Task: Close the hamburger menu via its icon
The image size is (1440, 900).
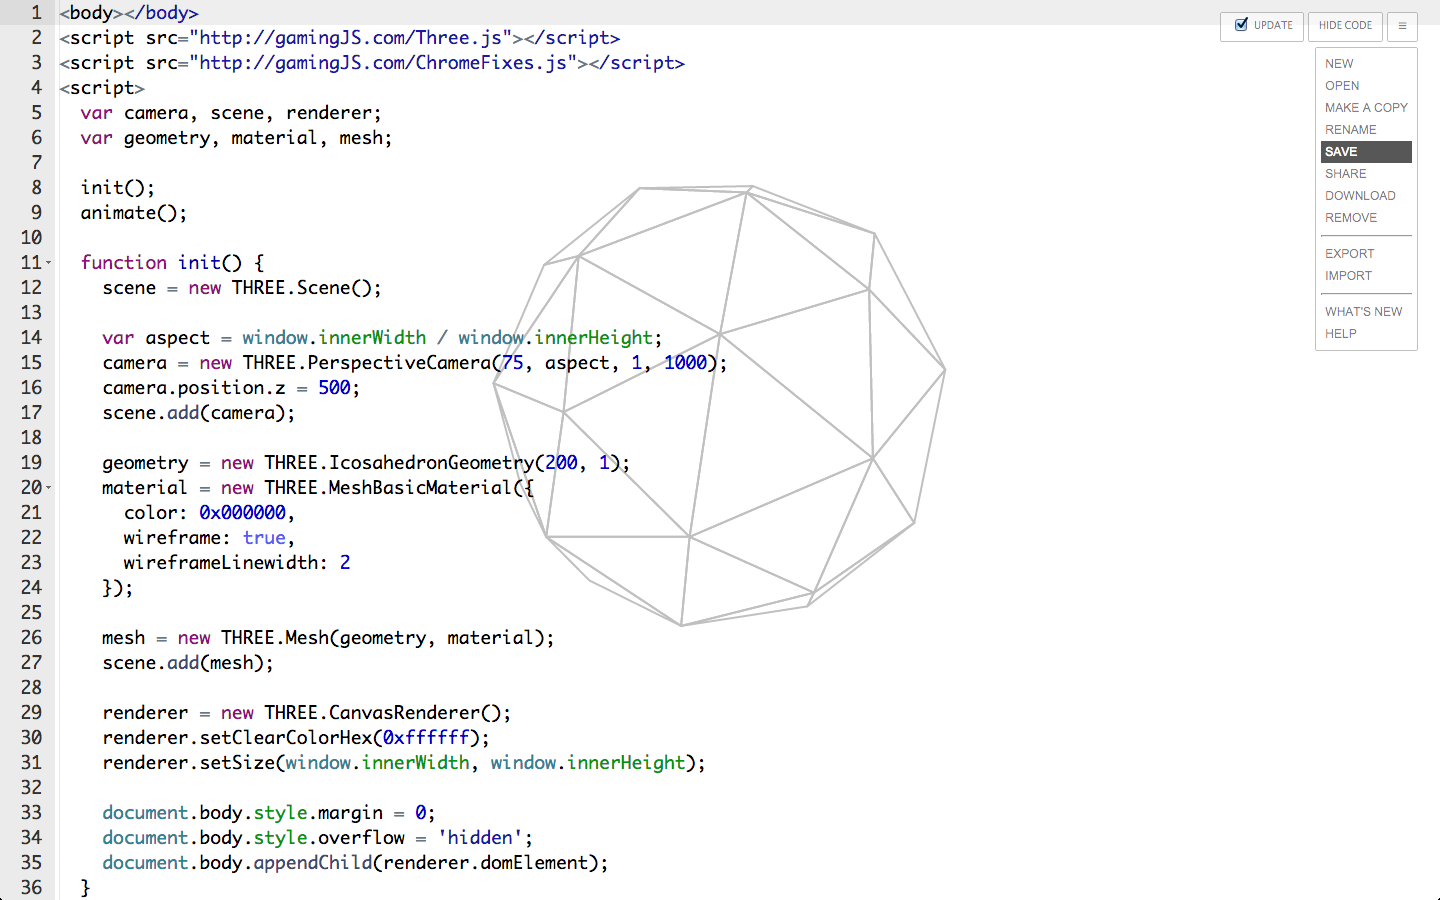Action: [x=1402, y=26]
